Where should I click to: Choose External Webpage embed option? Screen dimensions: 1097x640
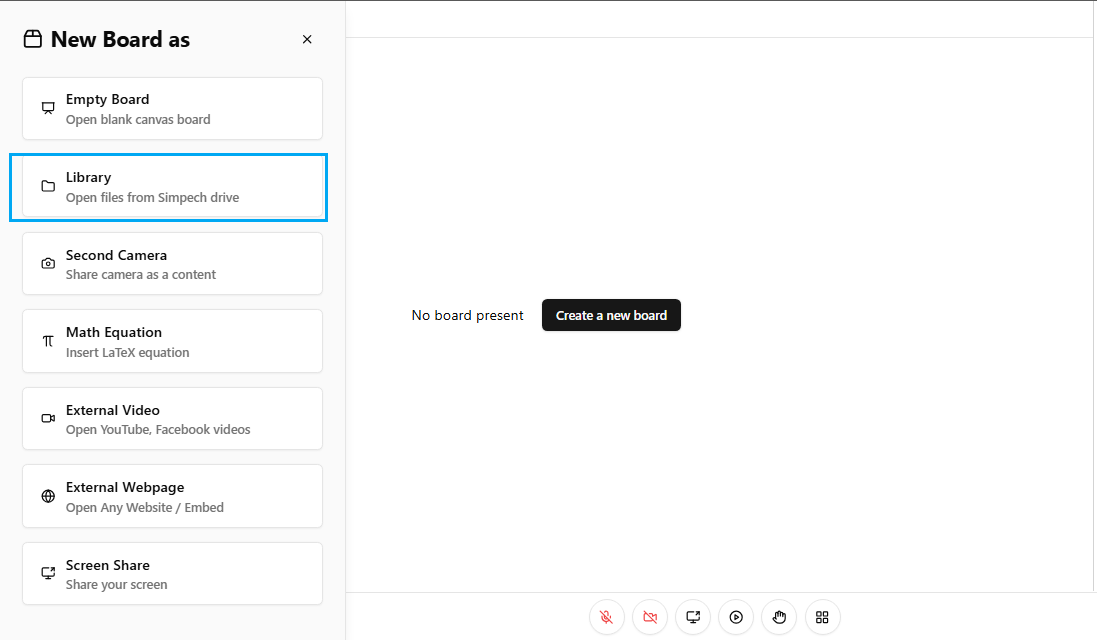pyautogui.click(x=172, y=496)
